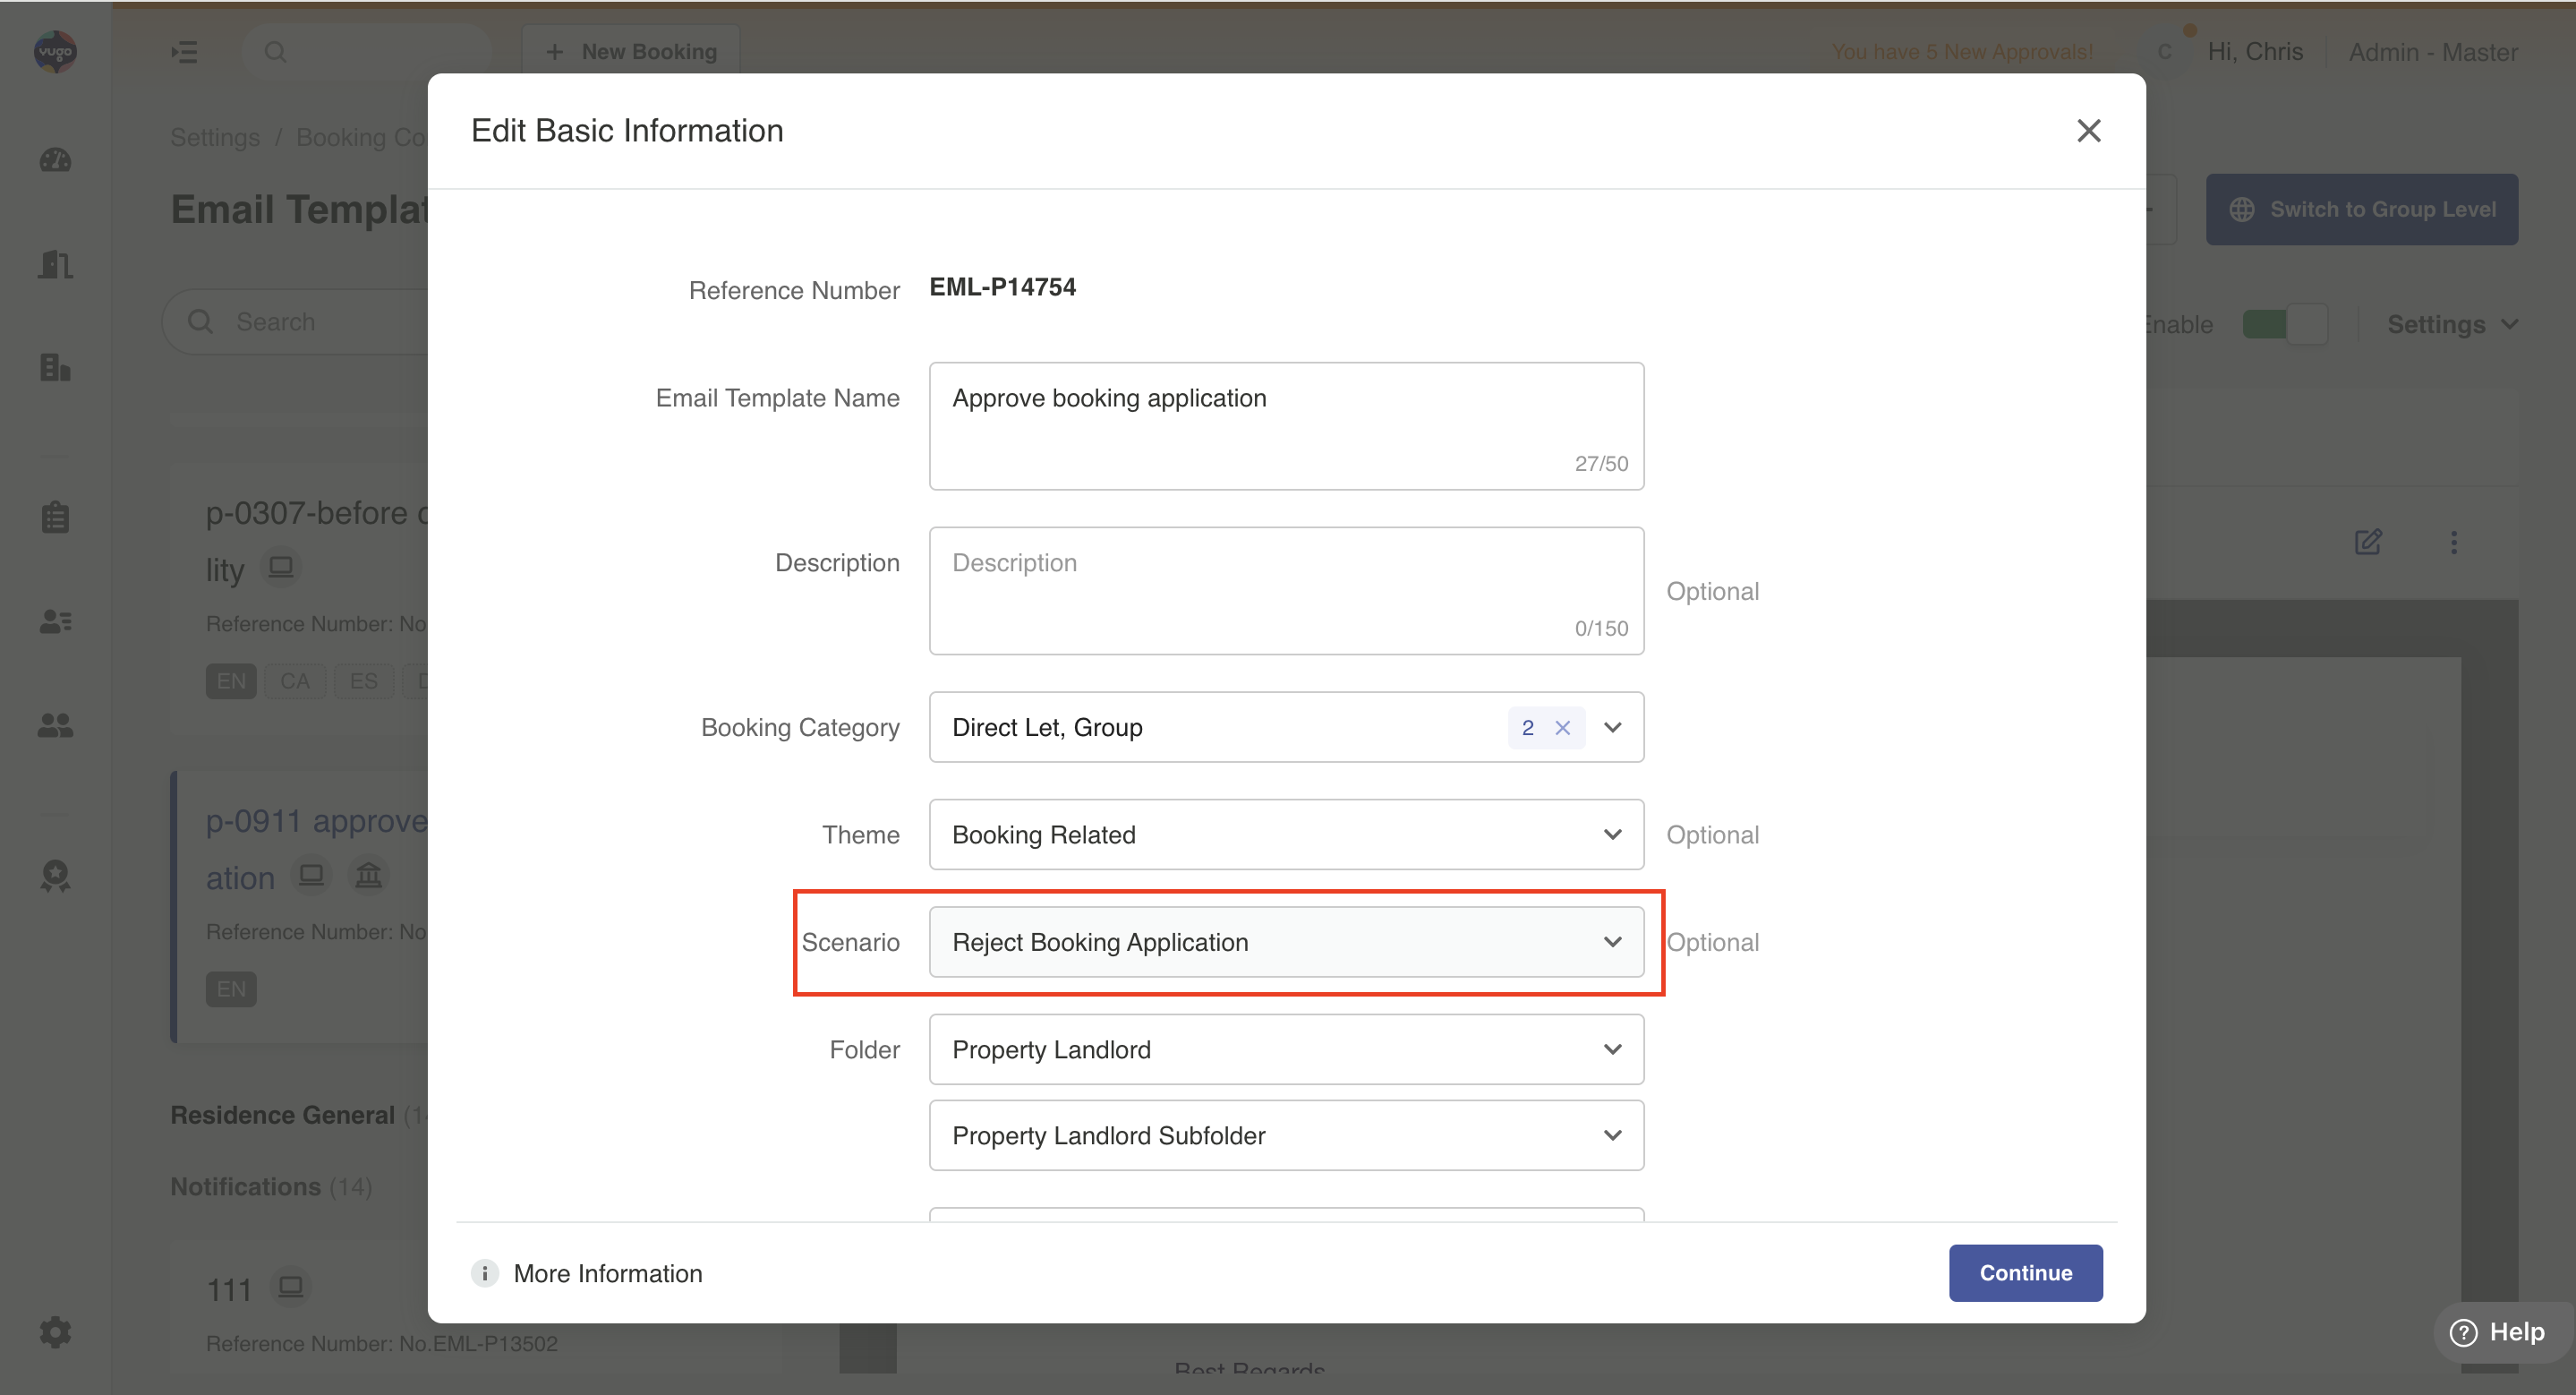Click the Continue button
Image resolution: width=2576 pixels, height=1395 pixels.
2025,1273
